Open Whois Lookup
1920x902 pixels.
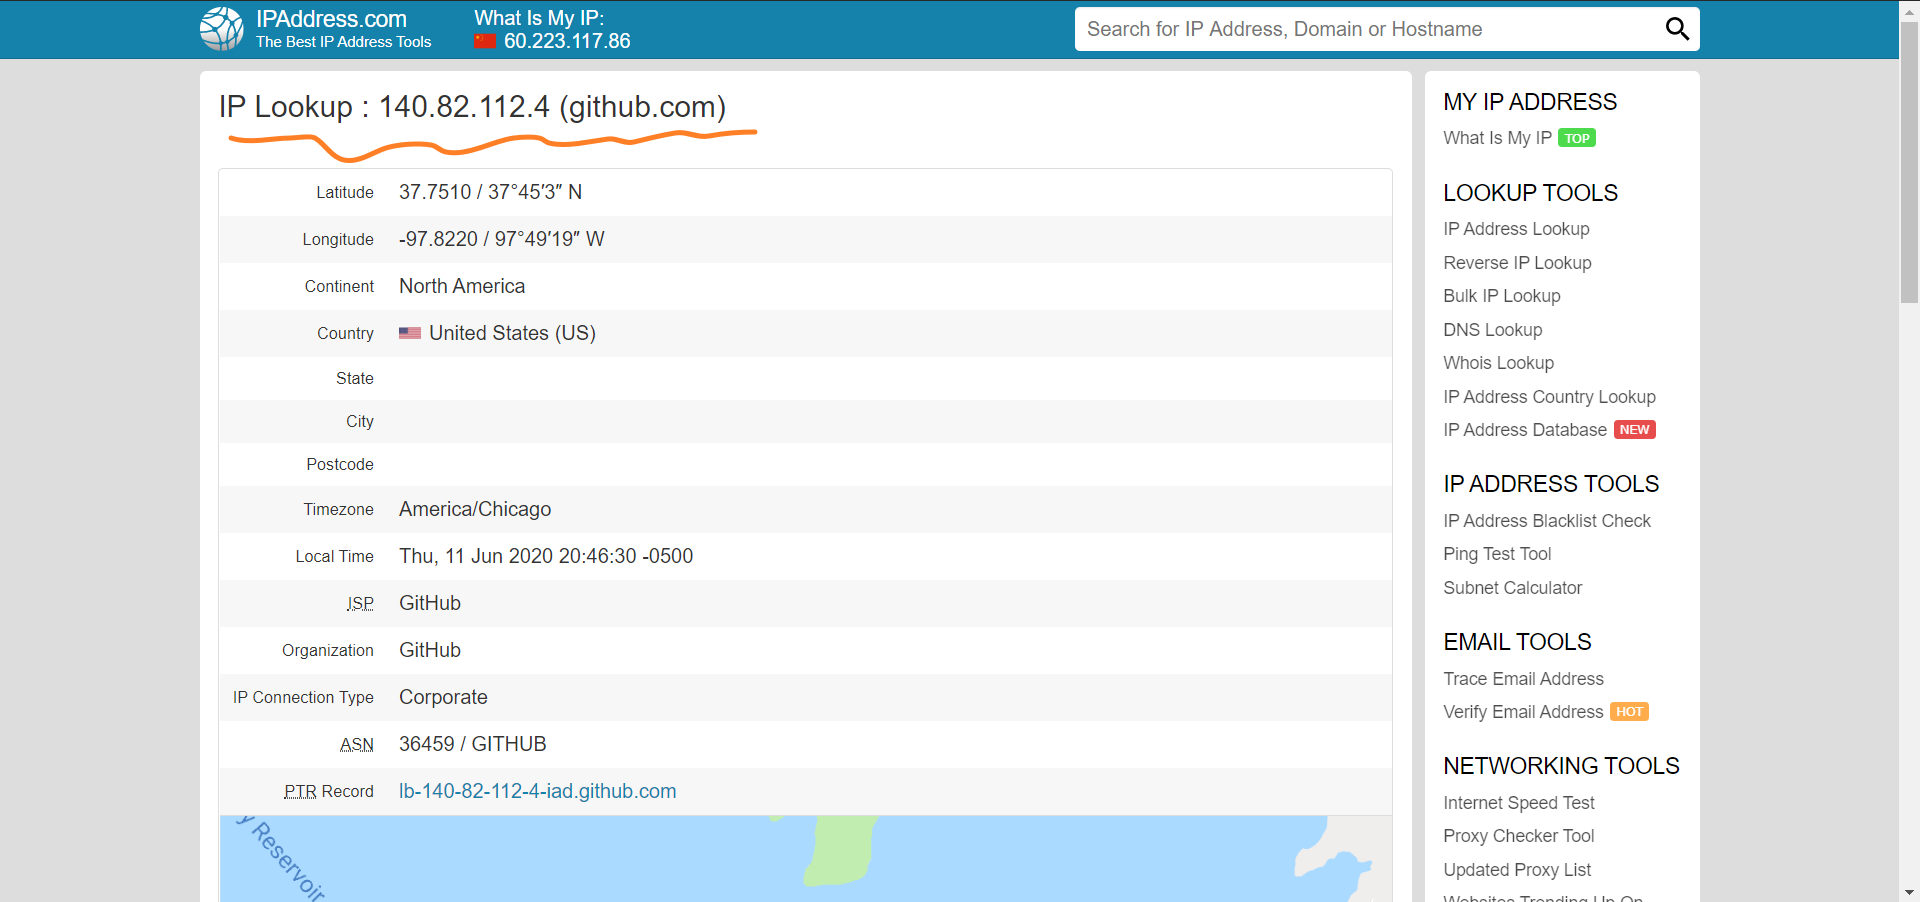coord(1498,363)
